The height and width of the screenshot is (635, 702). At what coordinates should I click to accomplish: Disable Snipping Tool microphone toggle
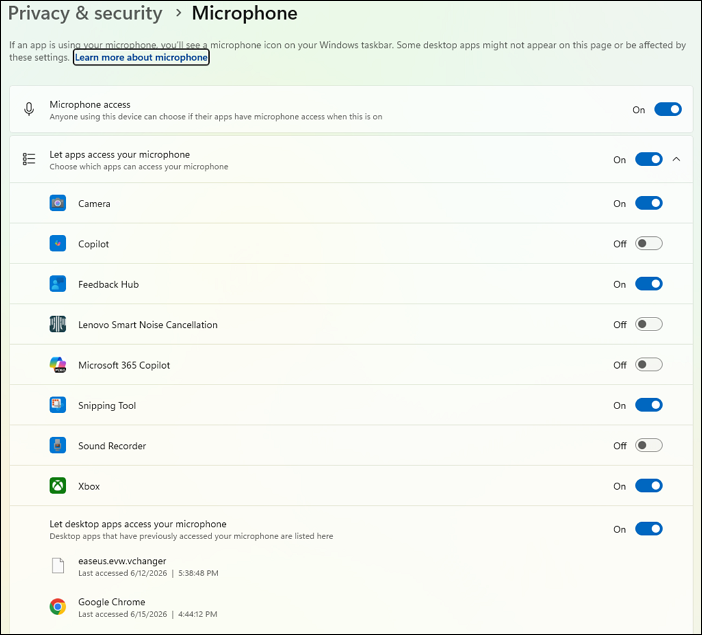point(649,405)
